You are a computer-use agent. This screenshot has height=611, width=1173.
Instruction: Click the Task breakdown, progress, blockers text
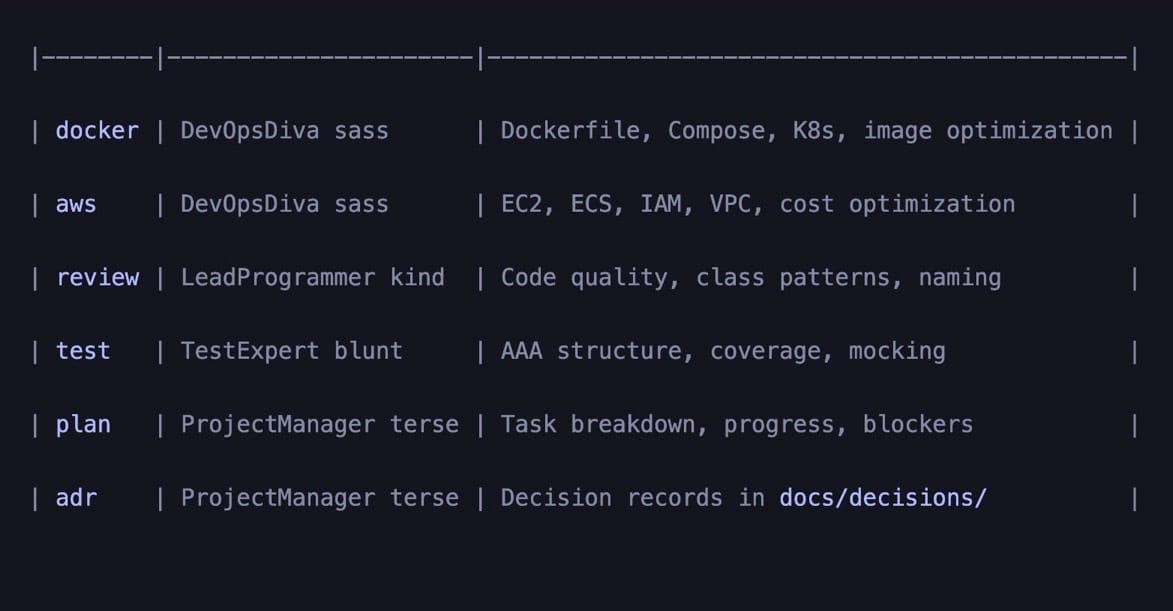(736, 424)
